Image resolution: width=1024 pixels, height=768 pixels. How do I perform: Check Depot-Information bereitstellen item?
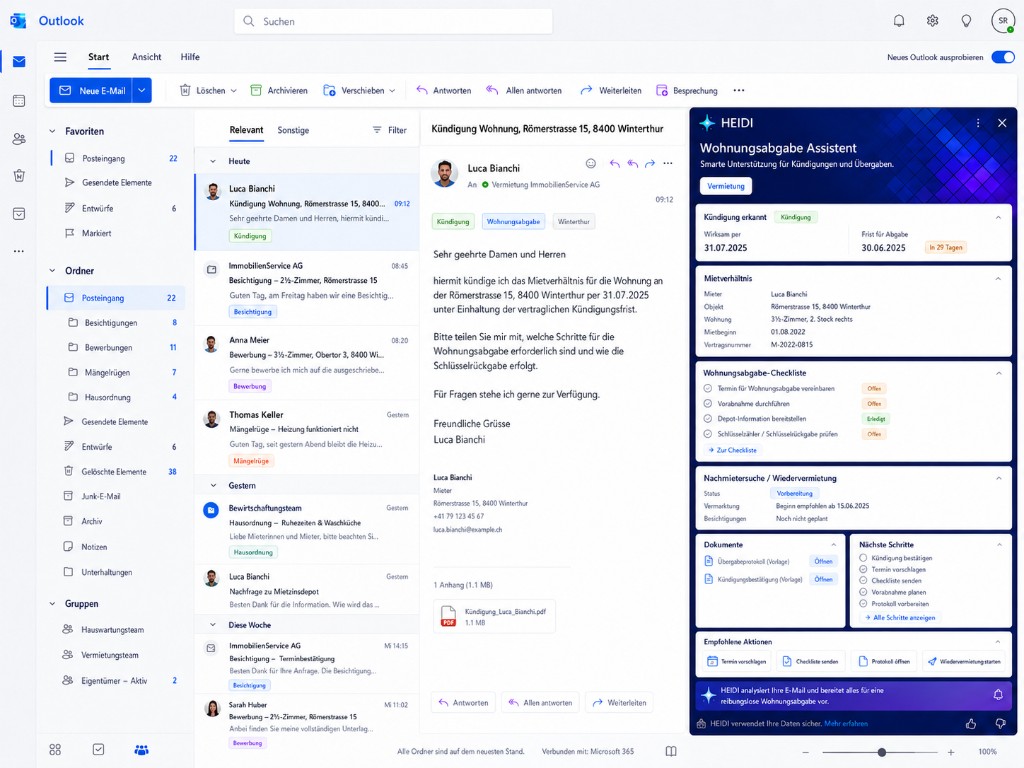pyautogui.click(x=707, y=419)
